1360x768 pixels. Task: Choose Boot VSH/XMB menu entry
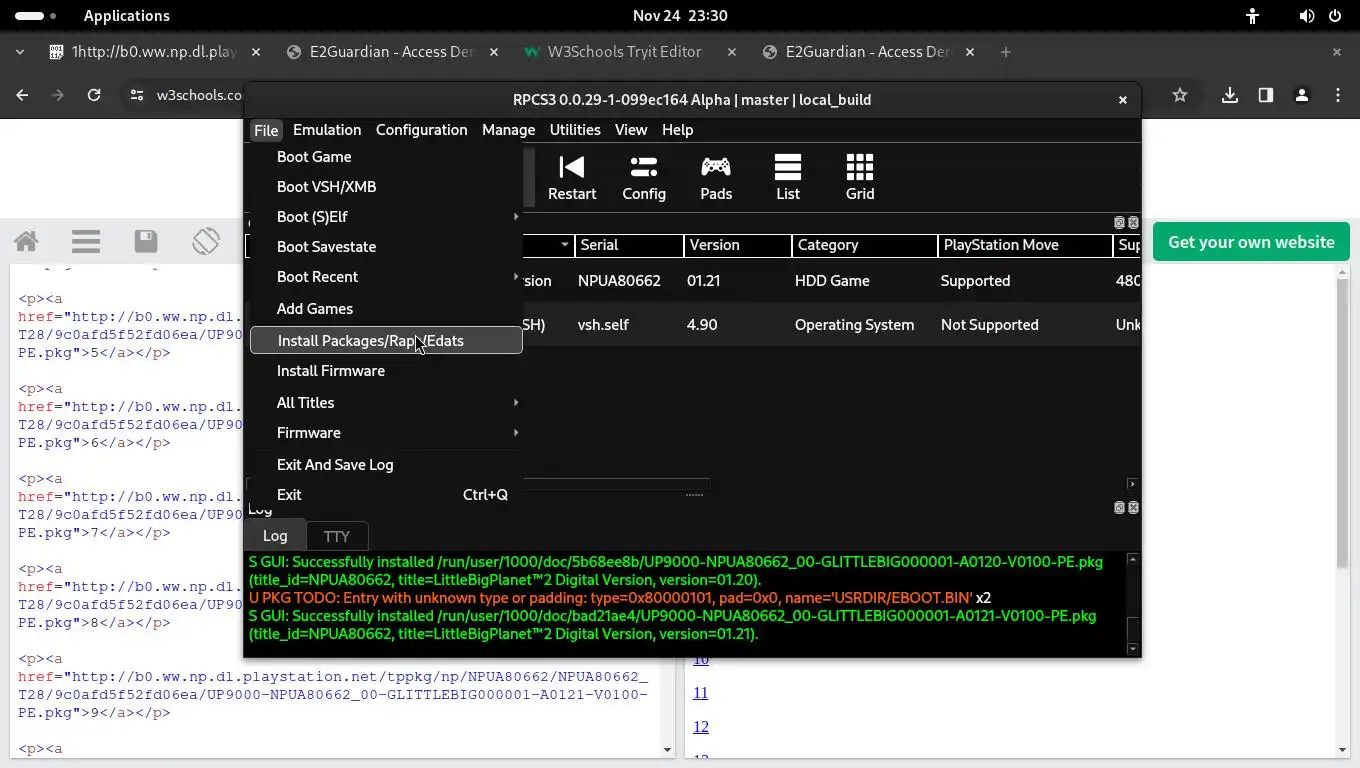tap(386, 187)
